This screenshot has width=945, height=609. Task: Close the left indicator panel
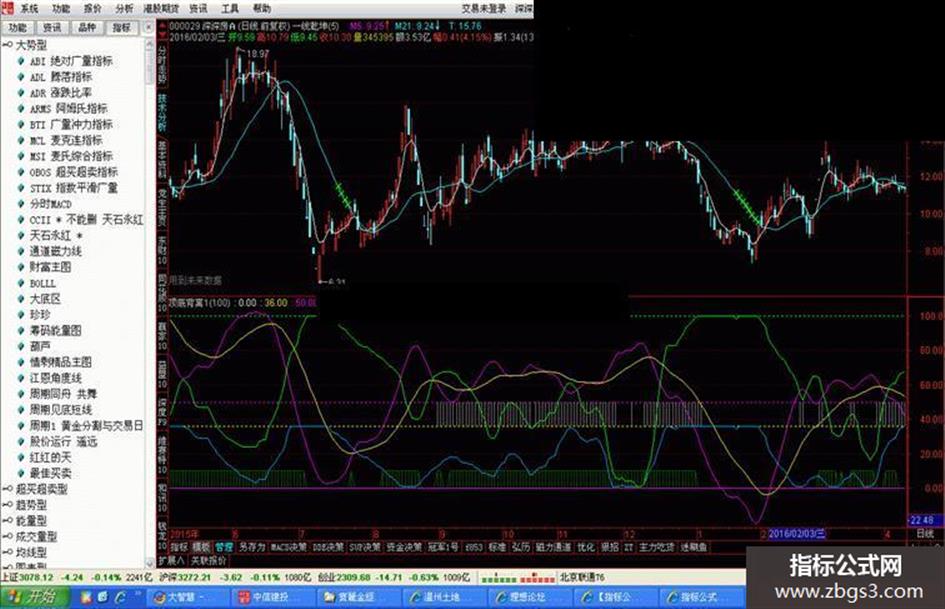(148, 27)
